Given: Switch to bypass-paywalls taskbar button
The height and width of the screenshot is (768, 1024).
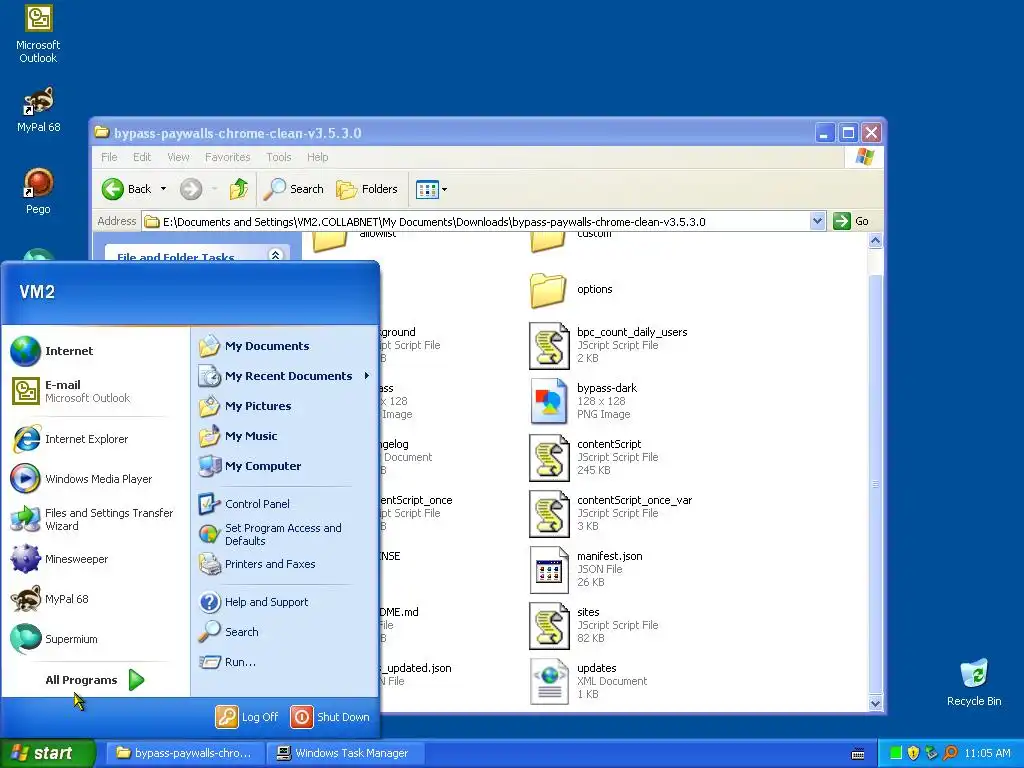Looking at the screenshot, I should click(184, 753).
